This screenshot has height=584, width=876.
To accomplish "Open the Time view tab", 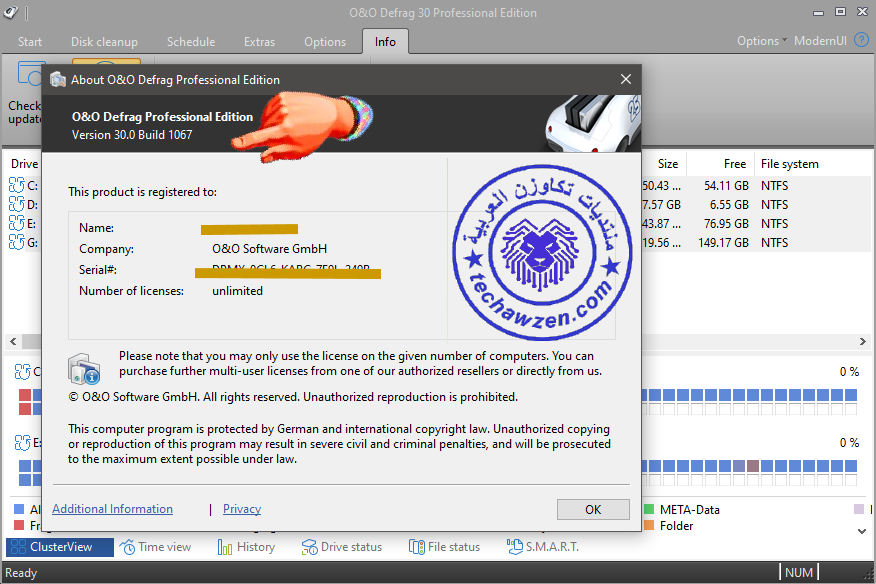I will pyautogui.click(x=156, y=547).
